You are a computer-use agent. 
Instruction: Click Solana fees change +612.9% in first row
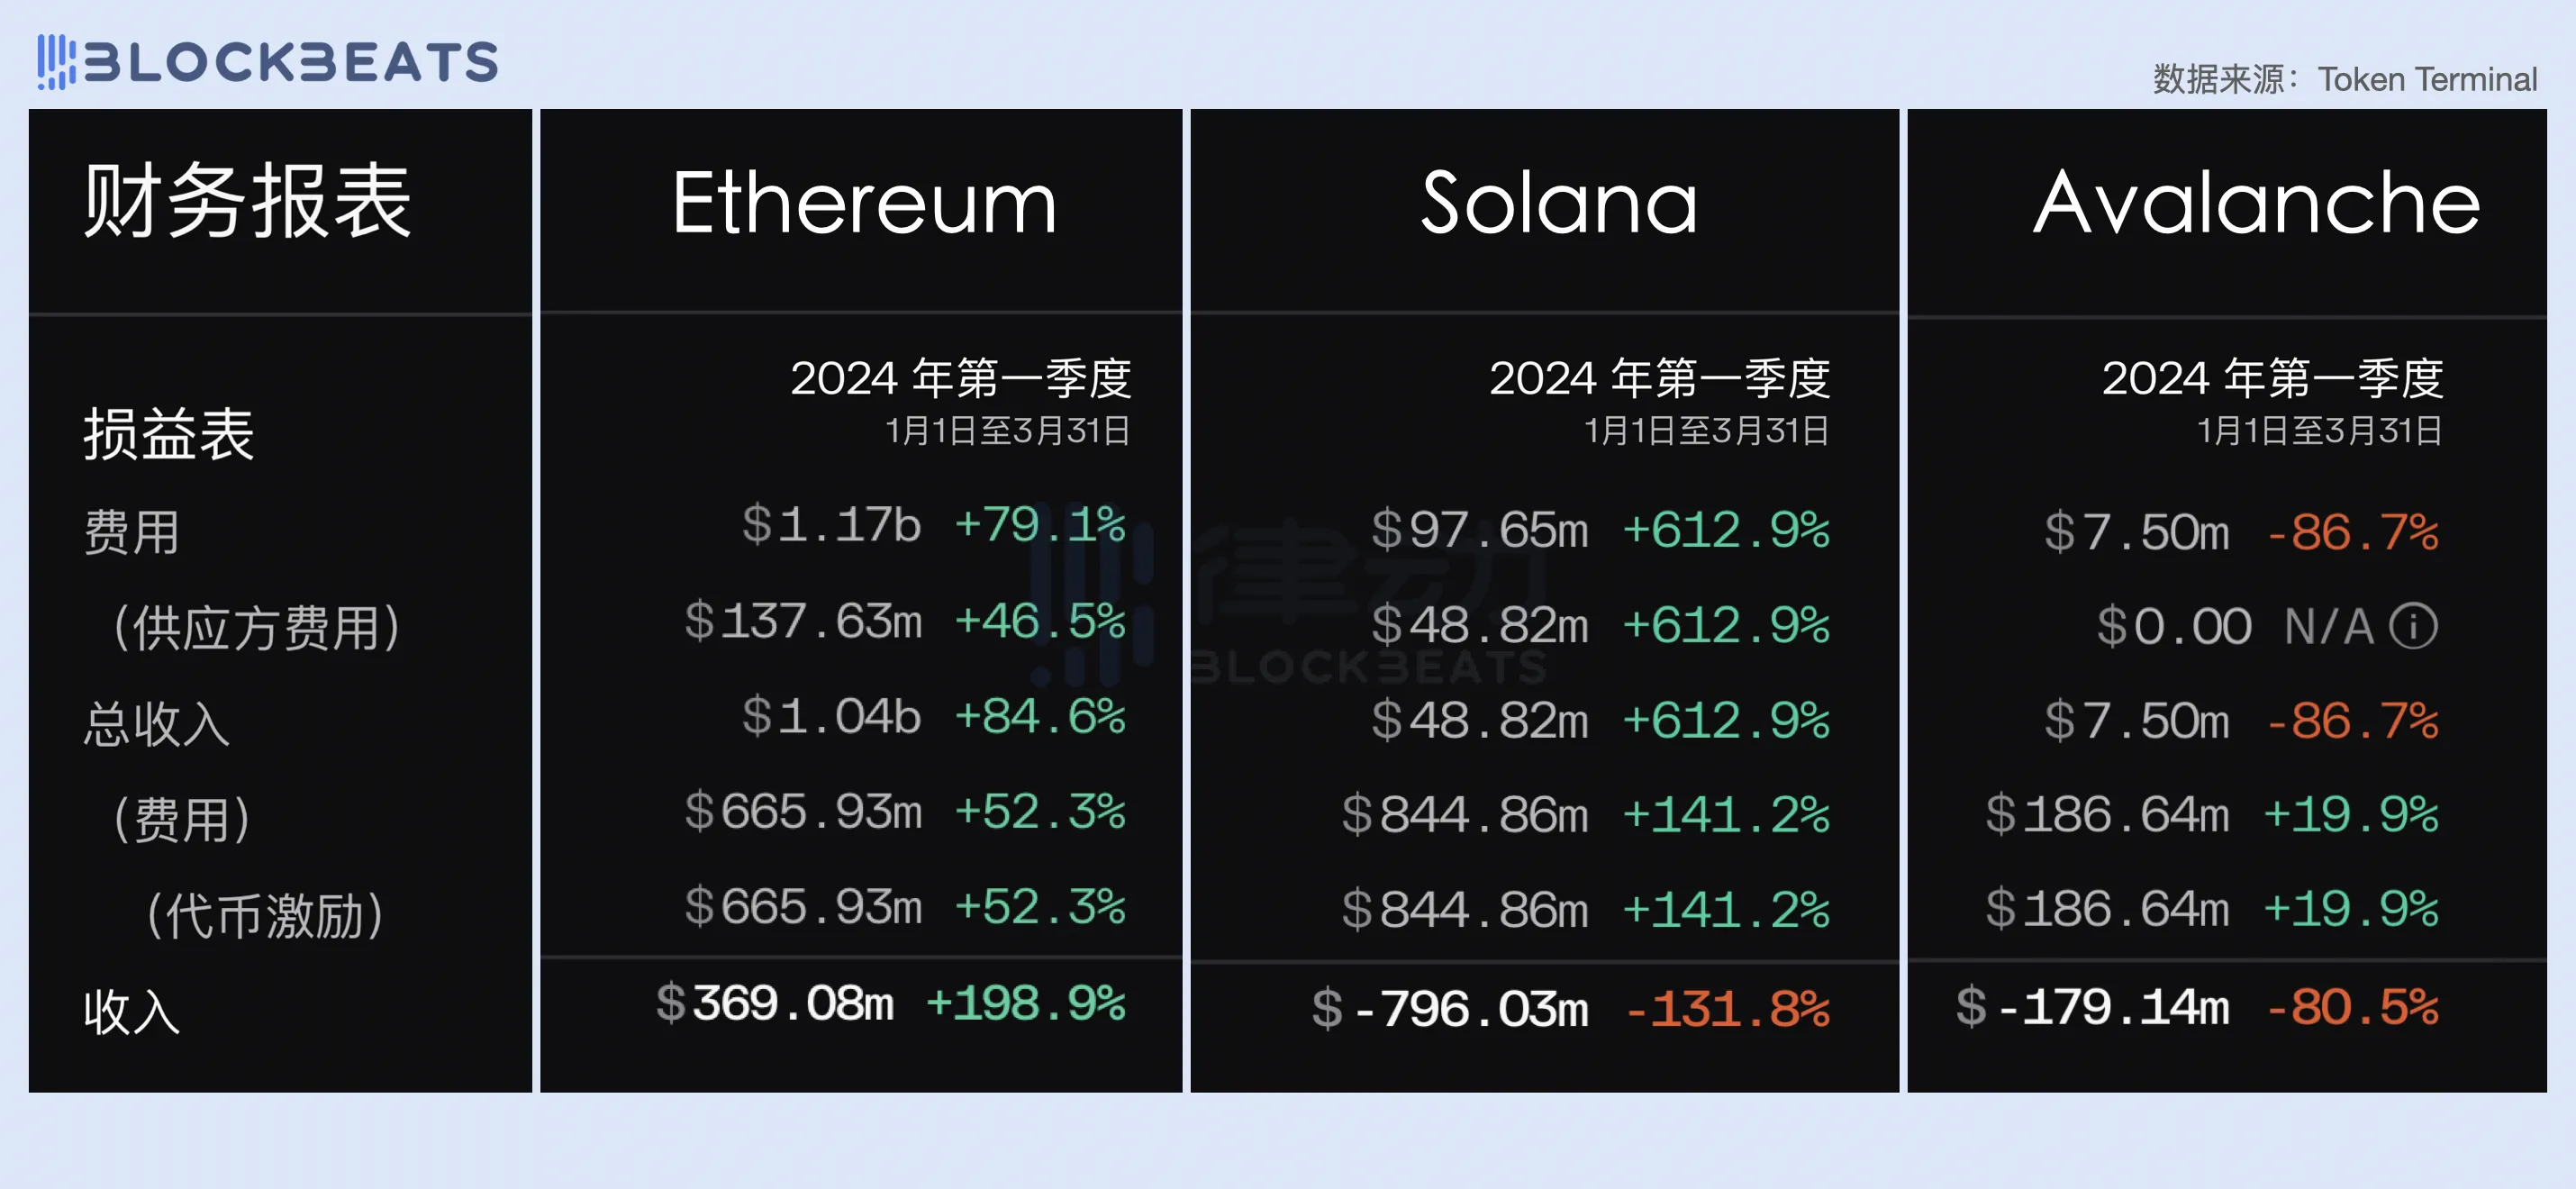[1726, 530]
